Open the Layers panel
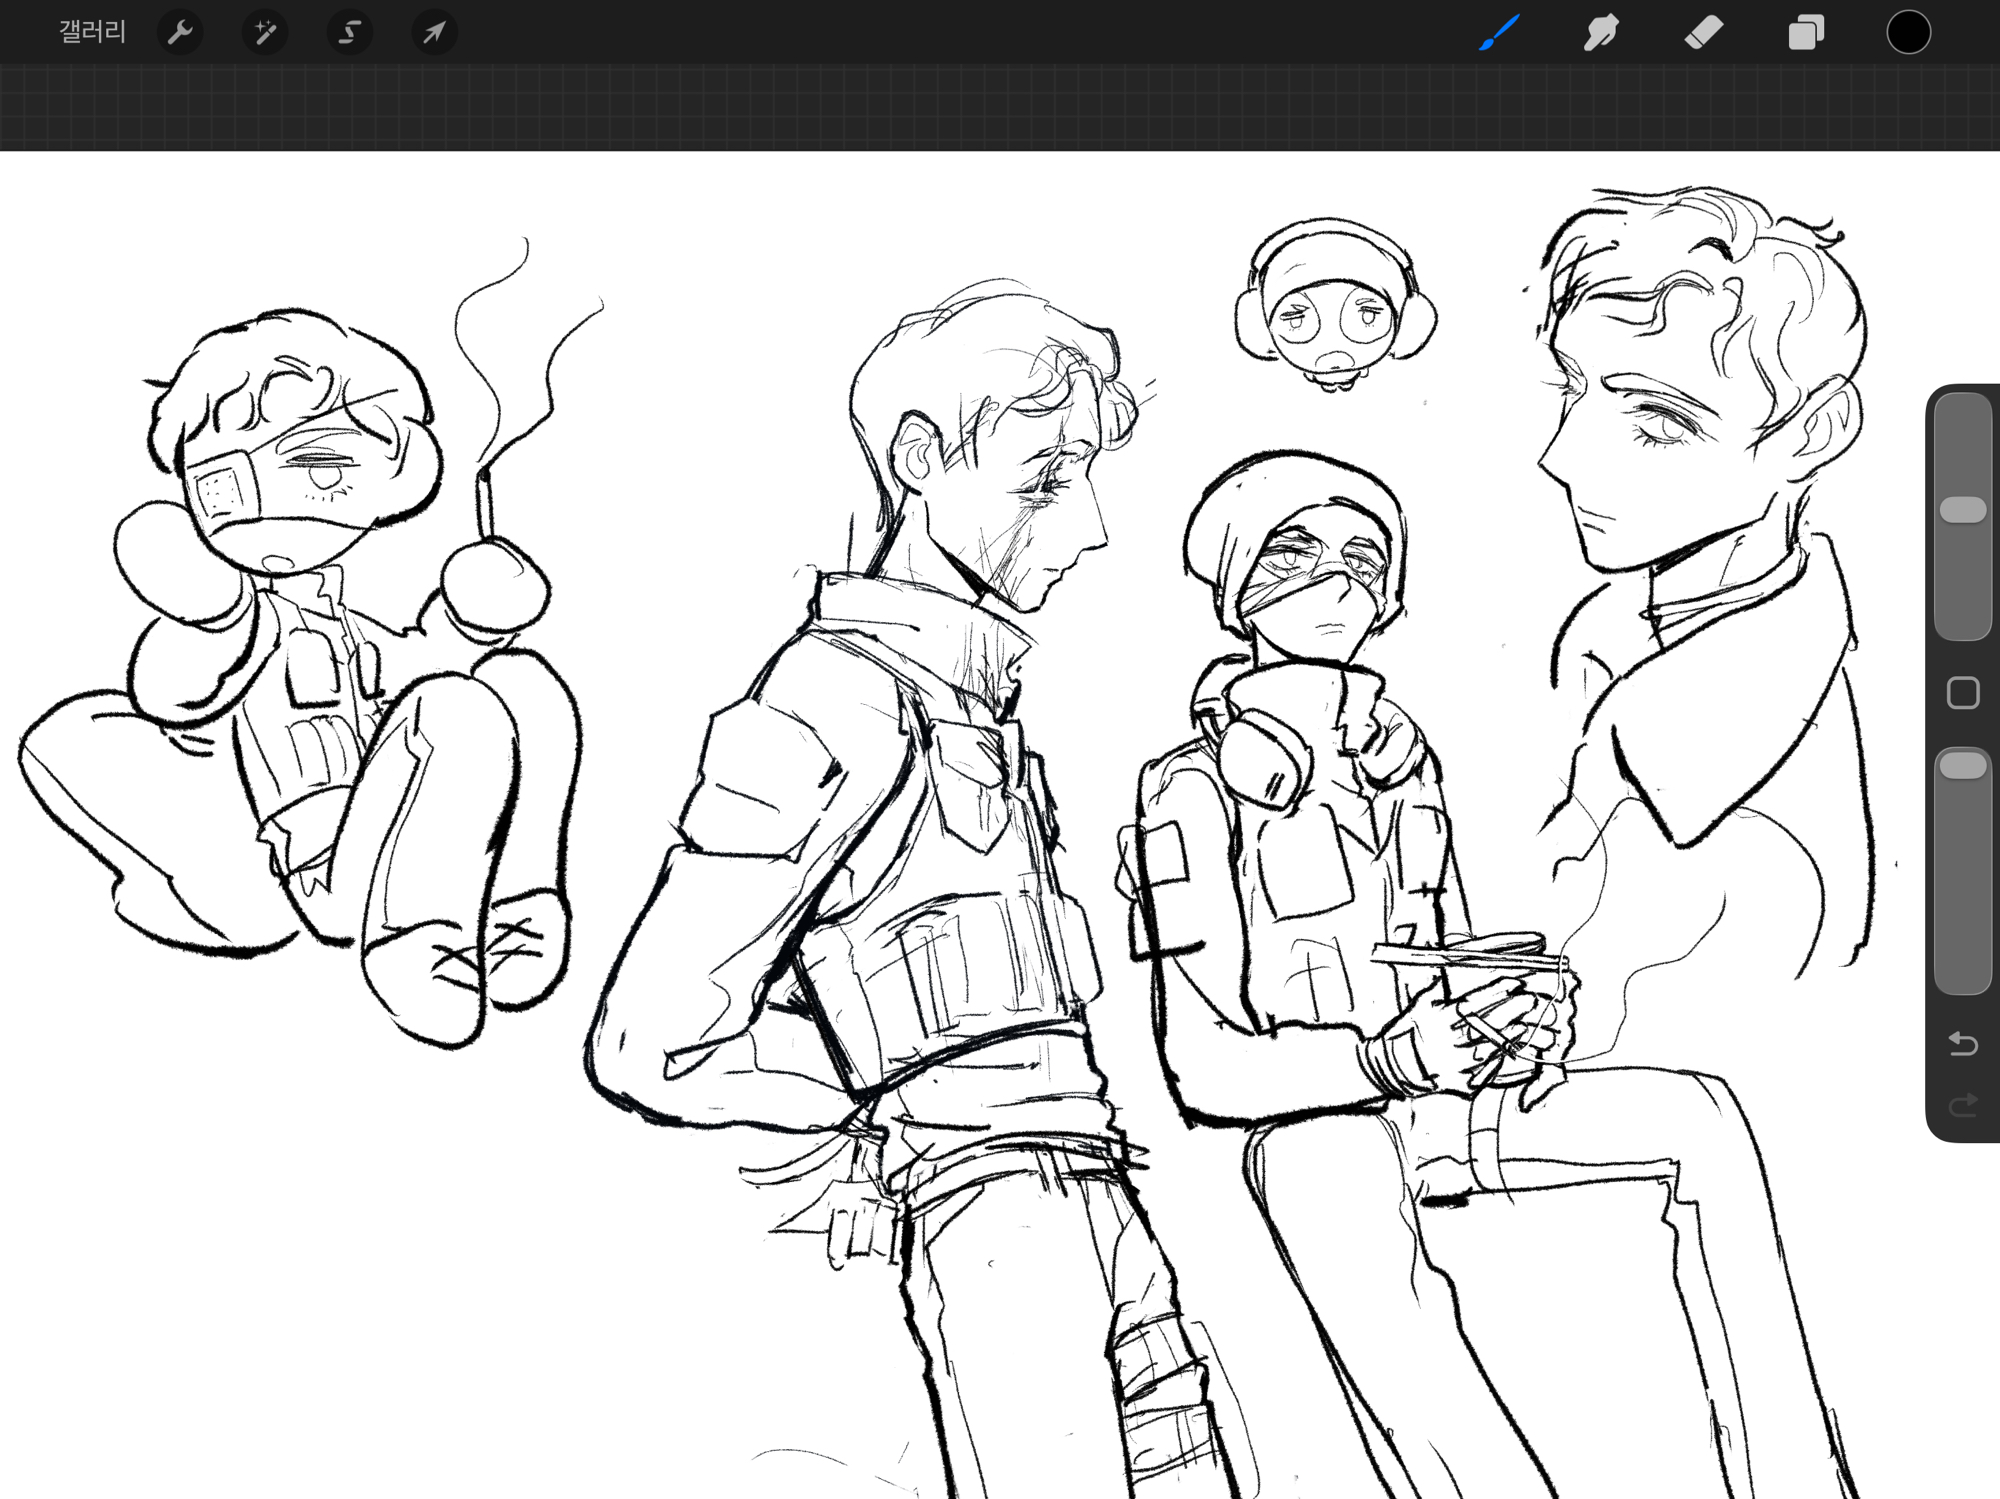Image resolution: width=2000 pixels, height=1499 pixels. 1806,33
